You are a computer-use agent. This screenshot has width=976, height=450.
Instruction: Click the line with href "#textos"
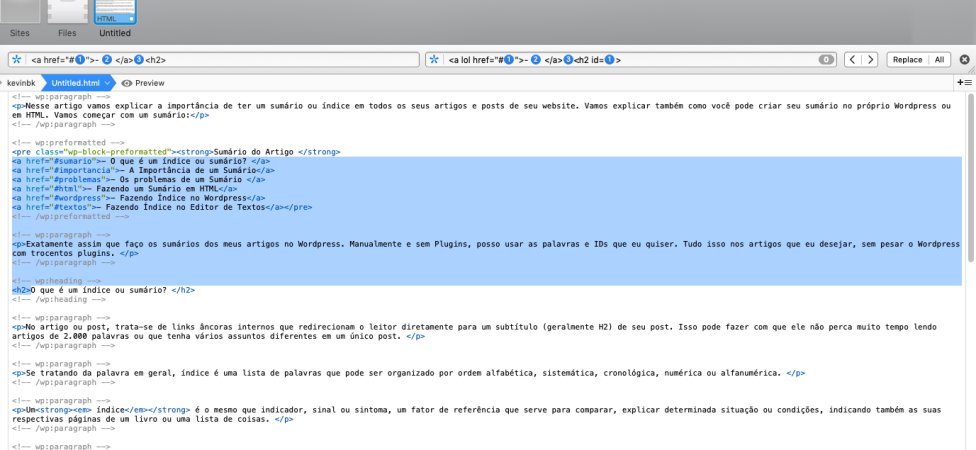tap(162, 207)
